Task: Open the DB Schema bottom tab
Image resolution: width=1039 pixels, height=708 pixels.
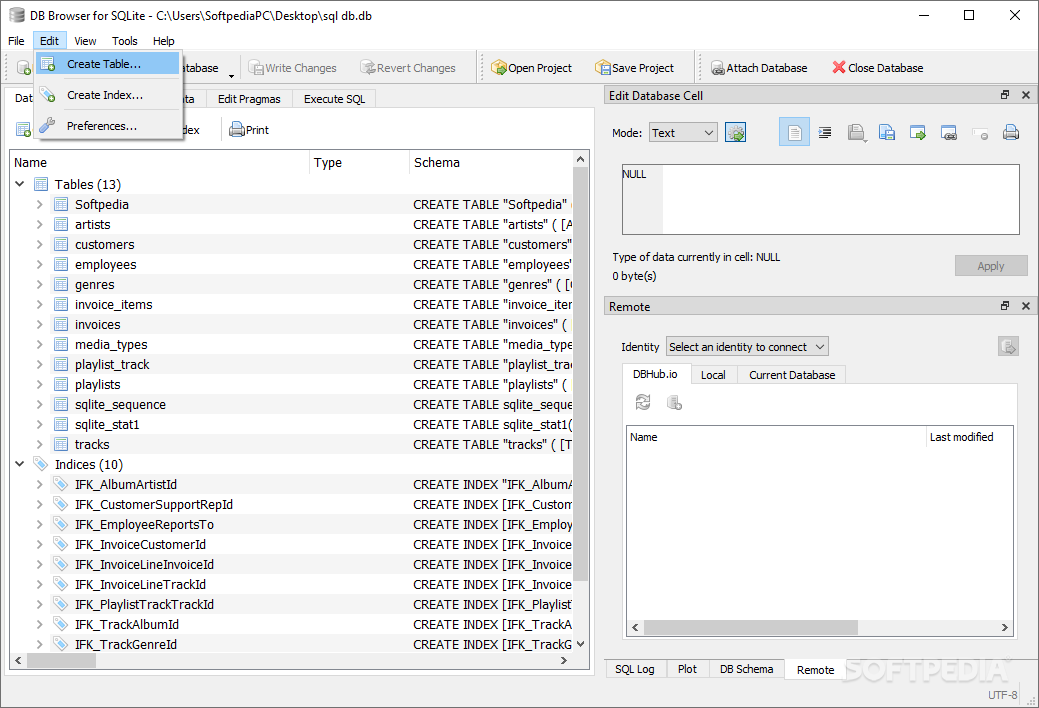Action: 746,669
